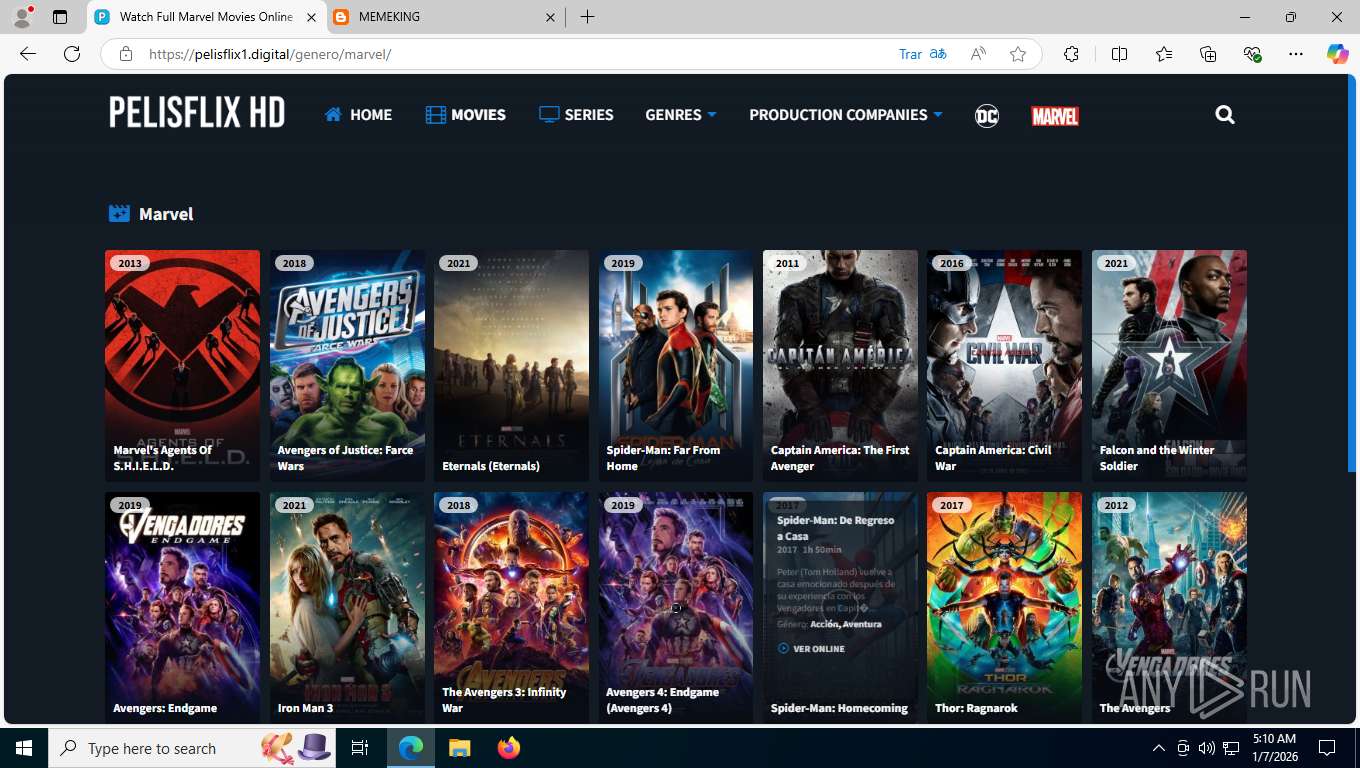The height and width of the screenshot is (768, 1360).
Task: View site information lock icon
Action: [x=126, y=54]
